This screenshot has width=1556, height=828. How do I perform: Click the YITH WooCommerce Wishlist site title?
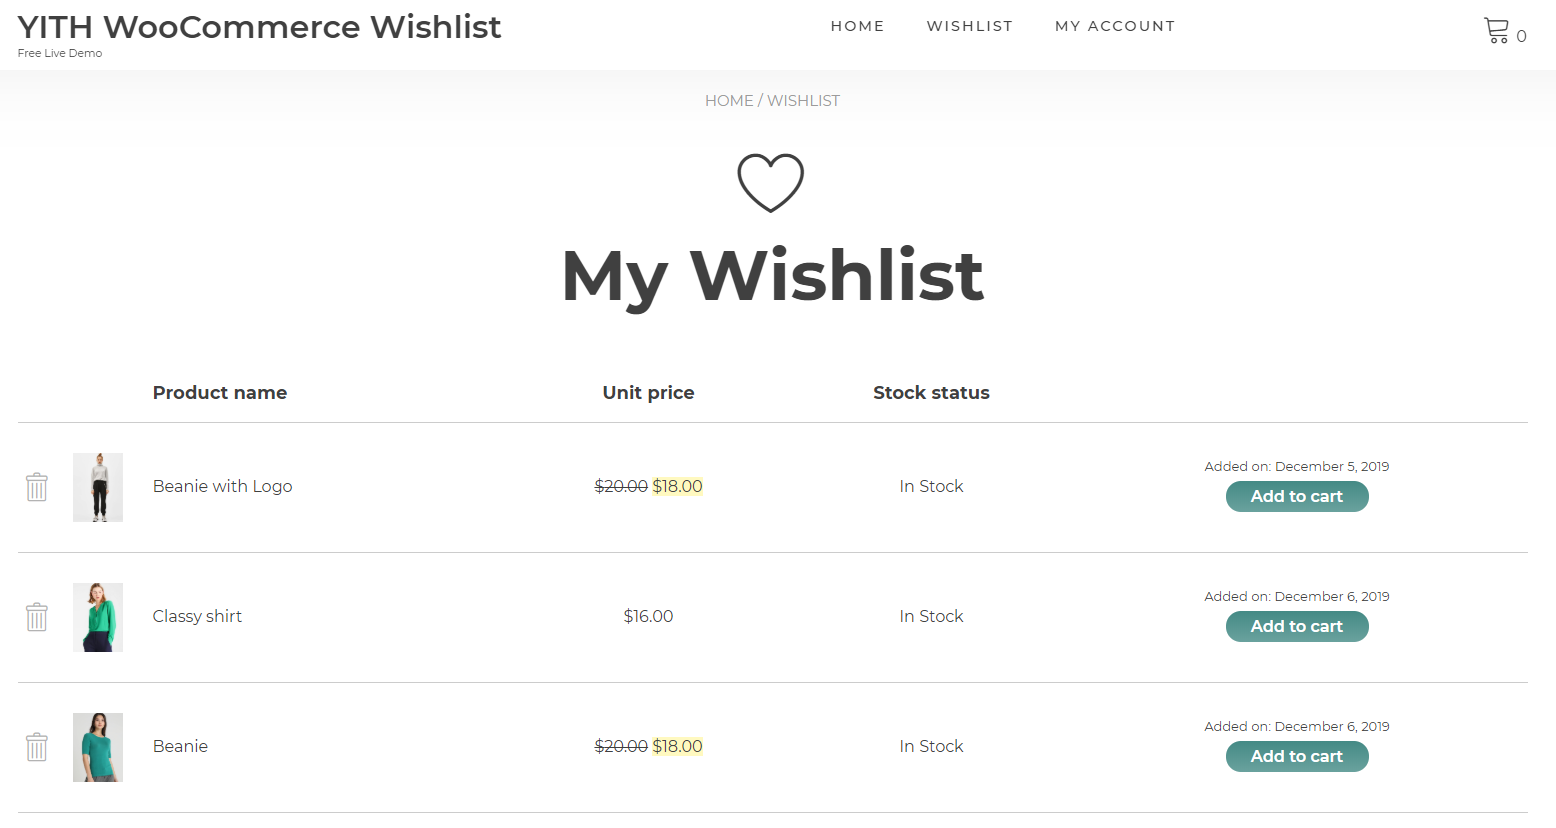coord(258,27)
